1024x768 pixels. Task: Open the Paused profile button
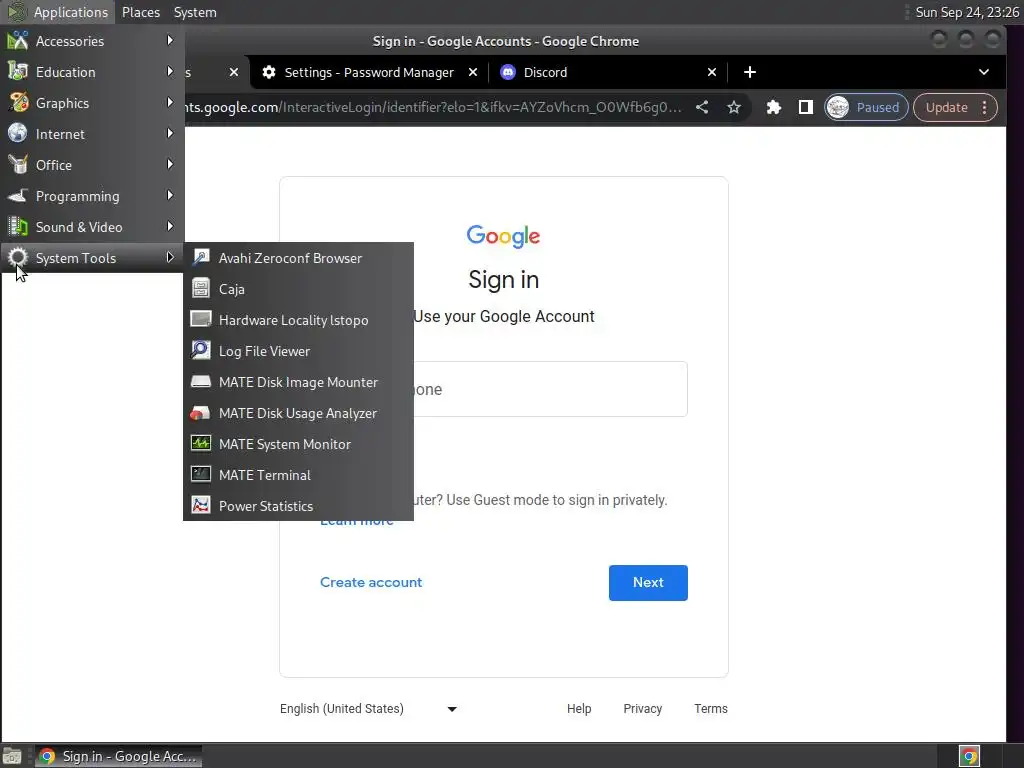866,107
